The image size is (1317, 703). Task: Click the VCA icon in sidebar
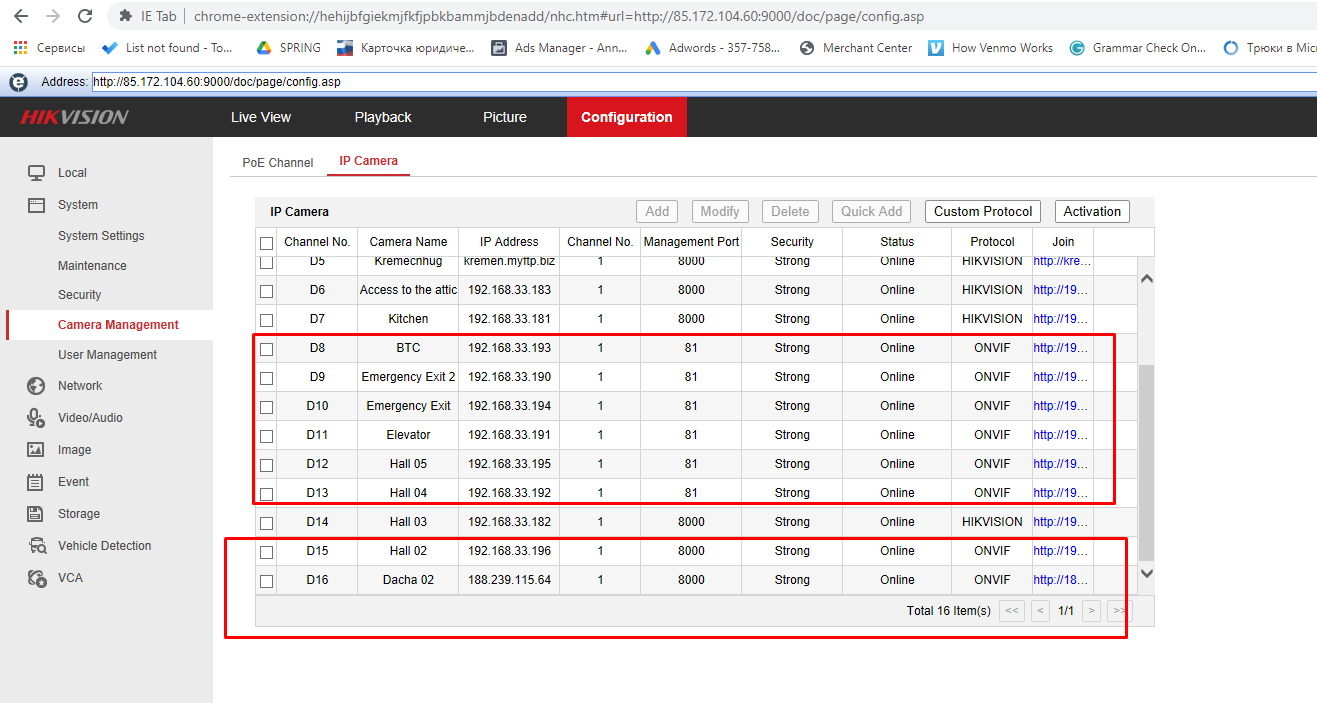point(37,578)
